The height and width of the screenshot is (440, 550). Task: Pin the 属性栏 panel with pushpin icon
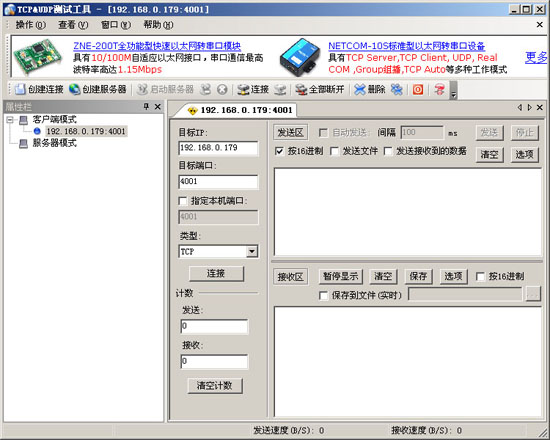(147, 107)
